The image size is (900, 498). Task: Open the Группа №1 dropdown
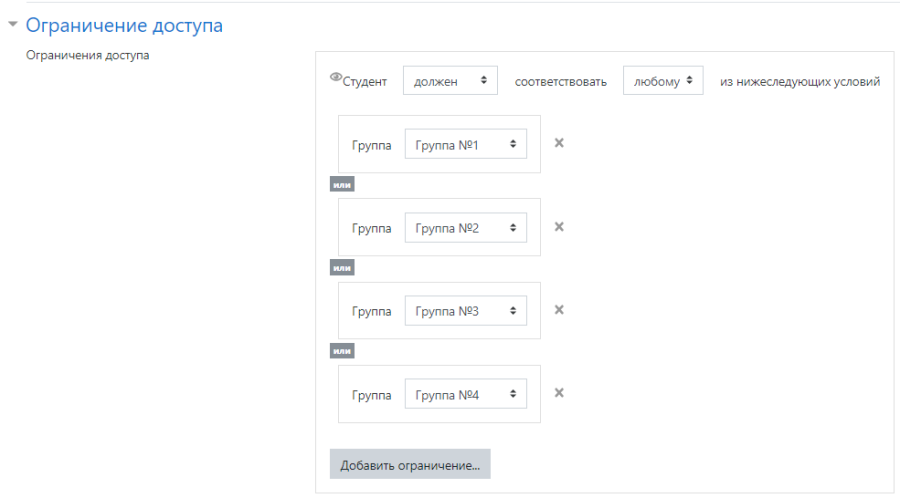click(x=465, y=145)
